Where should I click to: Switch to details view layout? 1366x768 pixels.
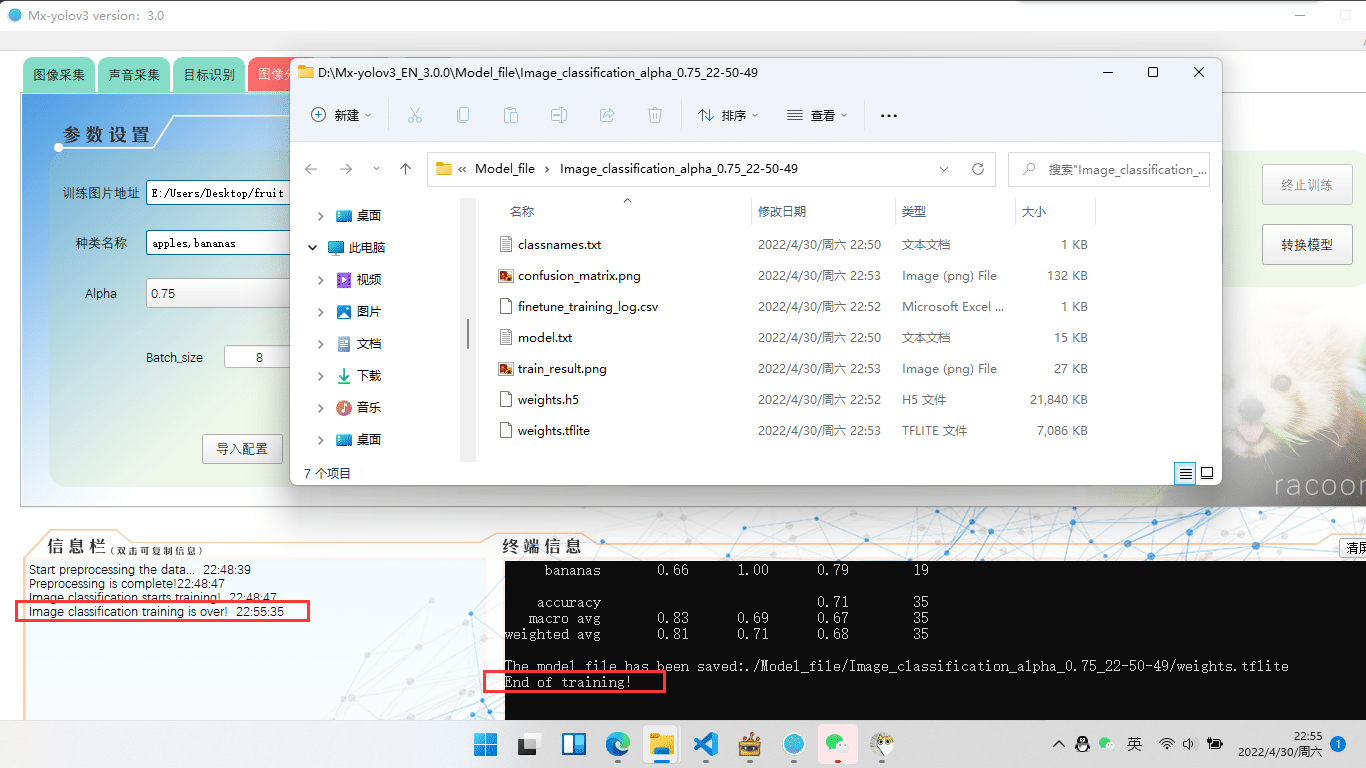coord(1186,473)
